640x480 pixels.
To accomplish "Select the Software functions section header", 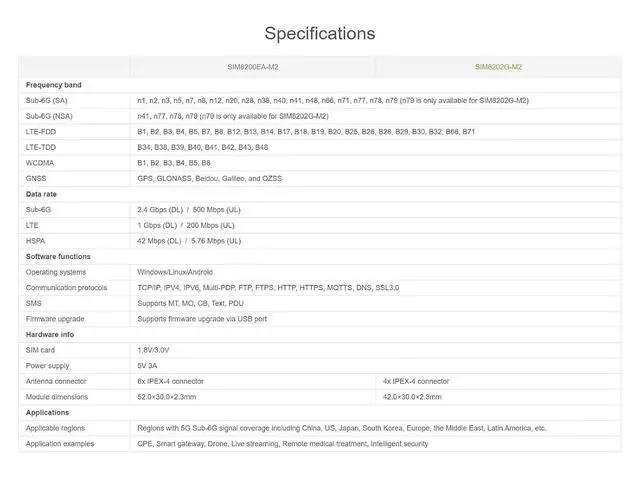I will point(58,256).
